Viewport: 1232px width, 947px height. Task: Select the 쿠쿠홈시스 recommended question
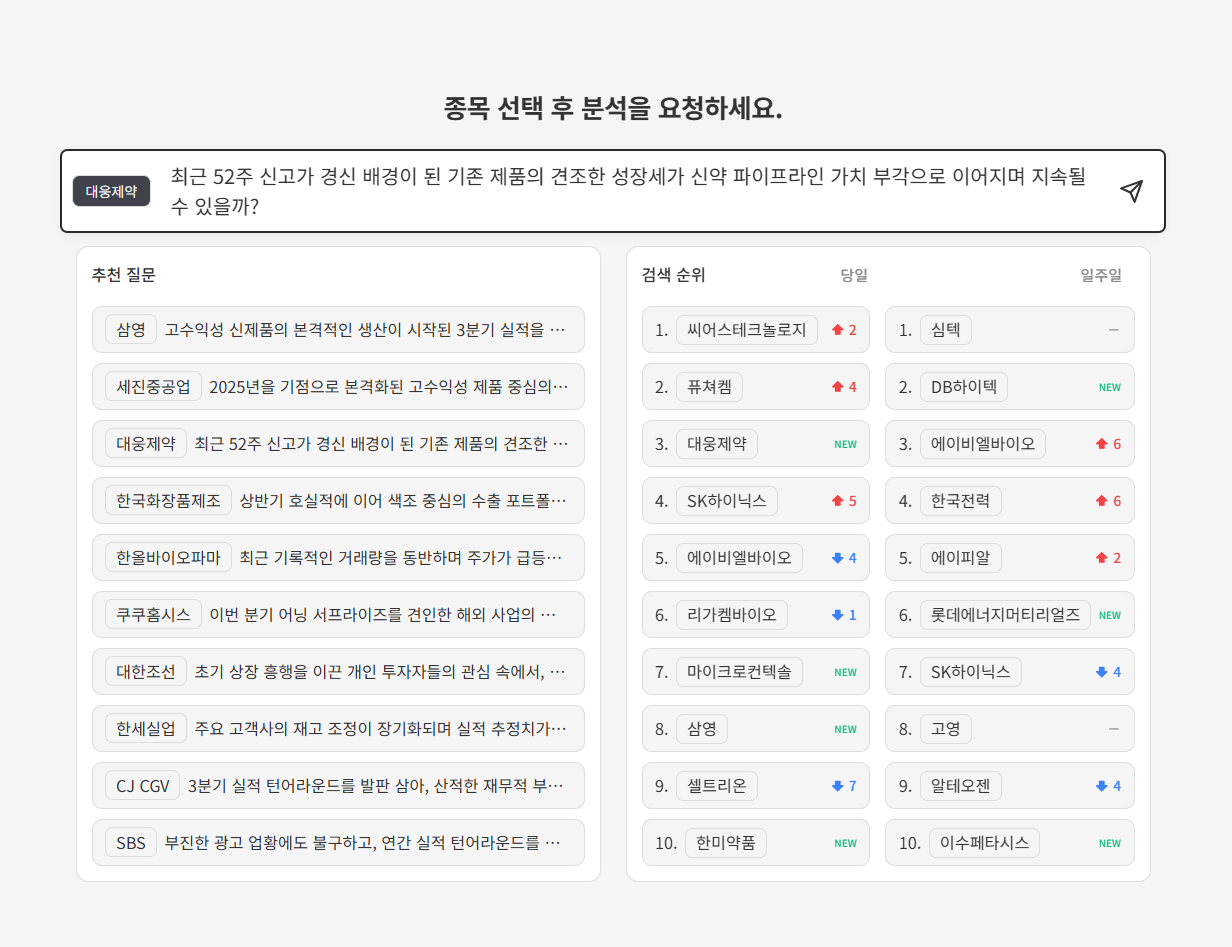pos(338,615)
